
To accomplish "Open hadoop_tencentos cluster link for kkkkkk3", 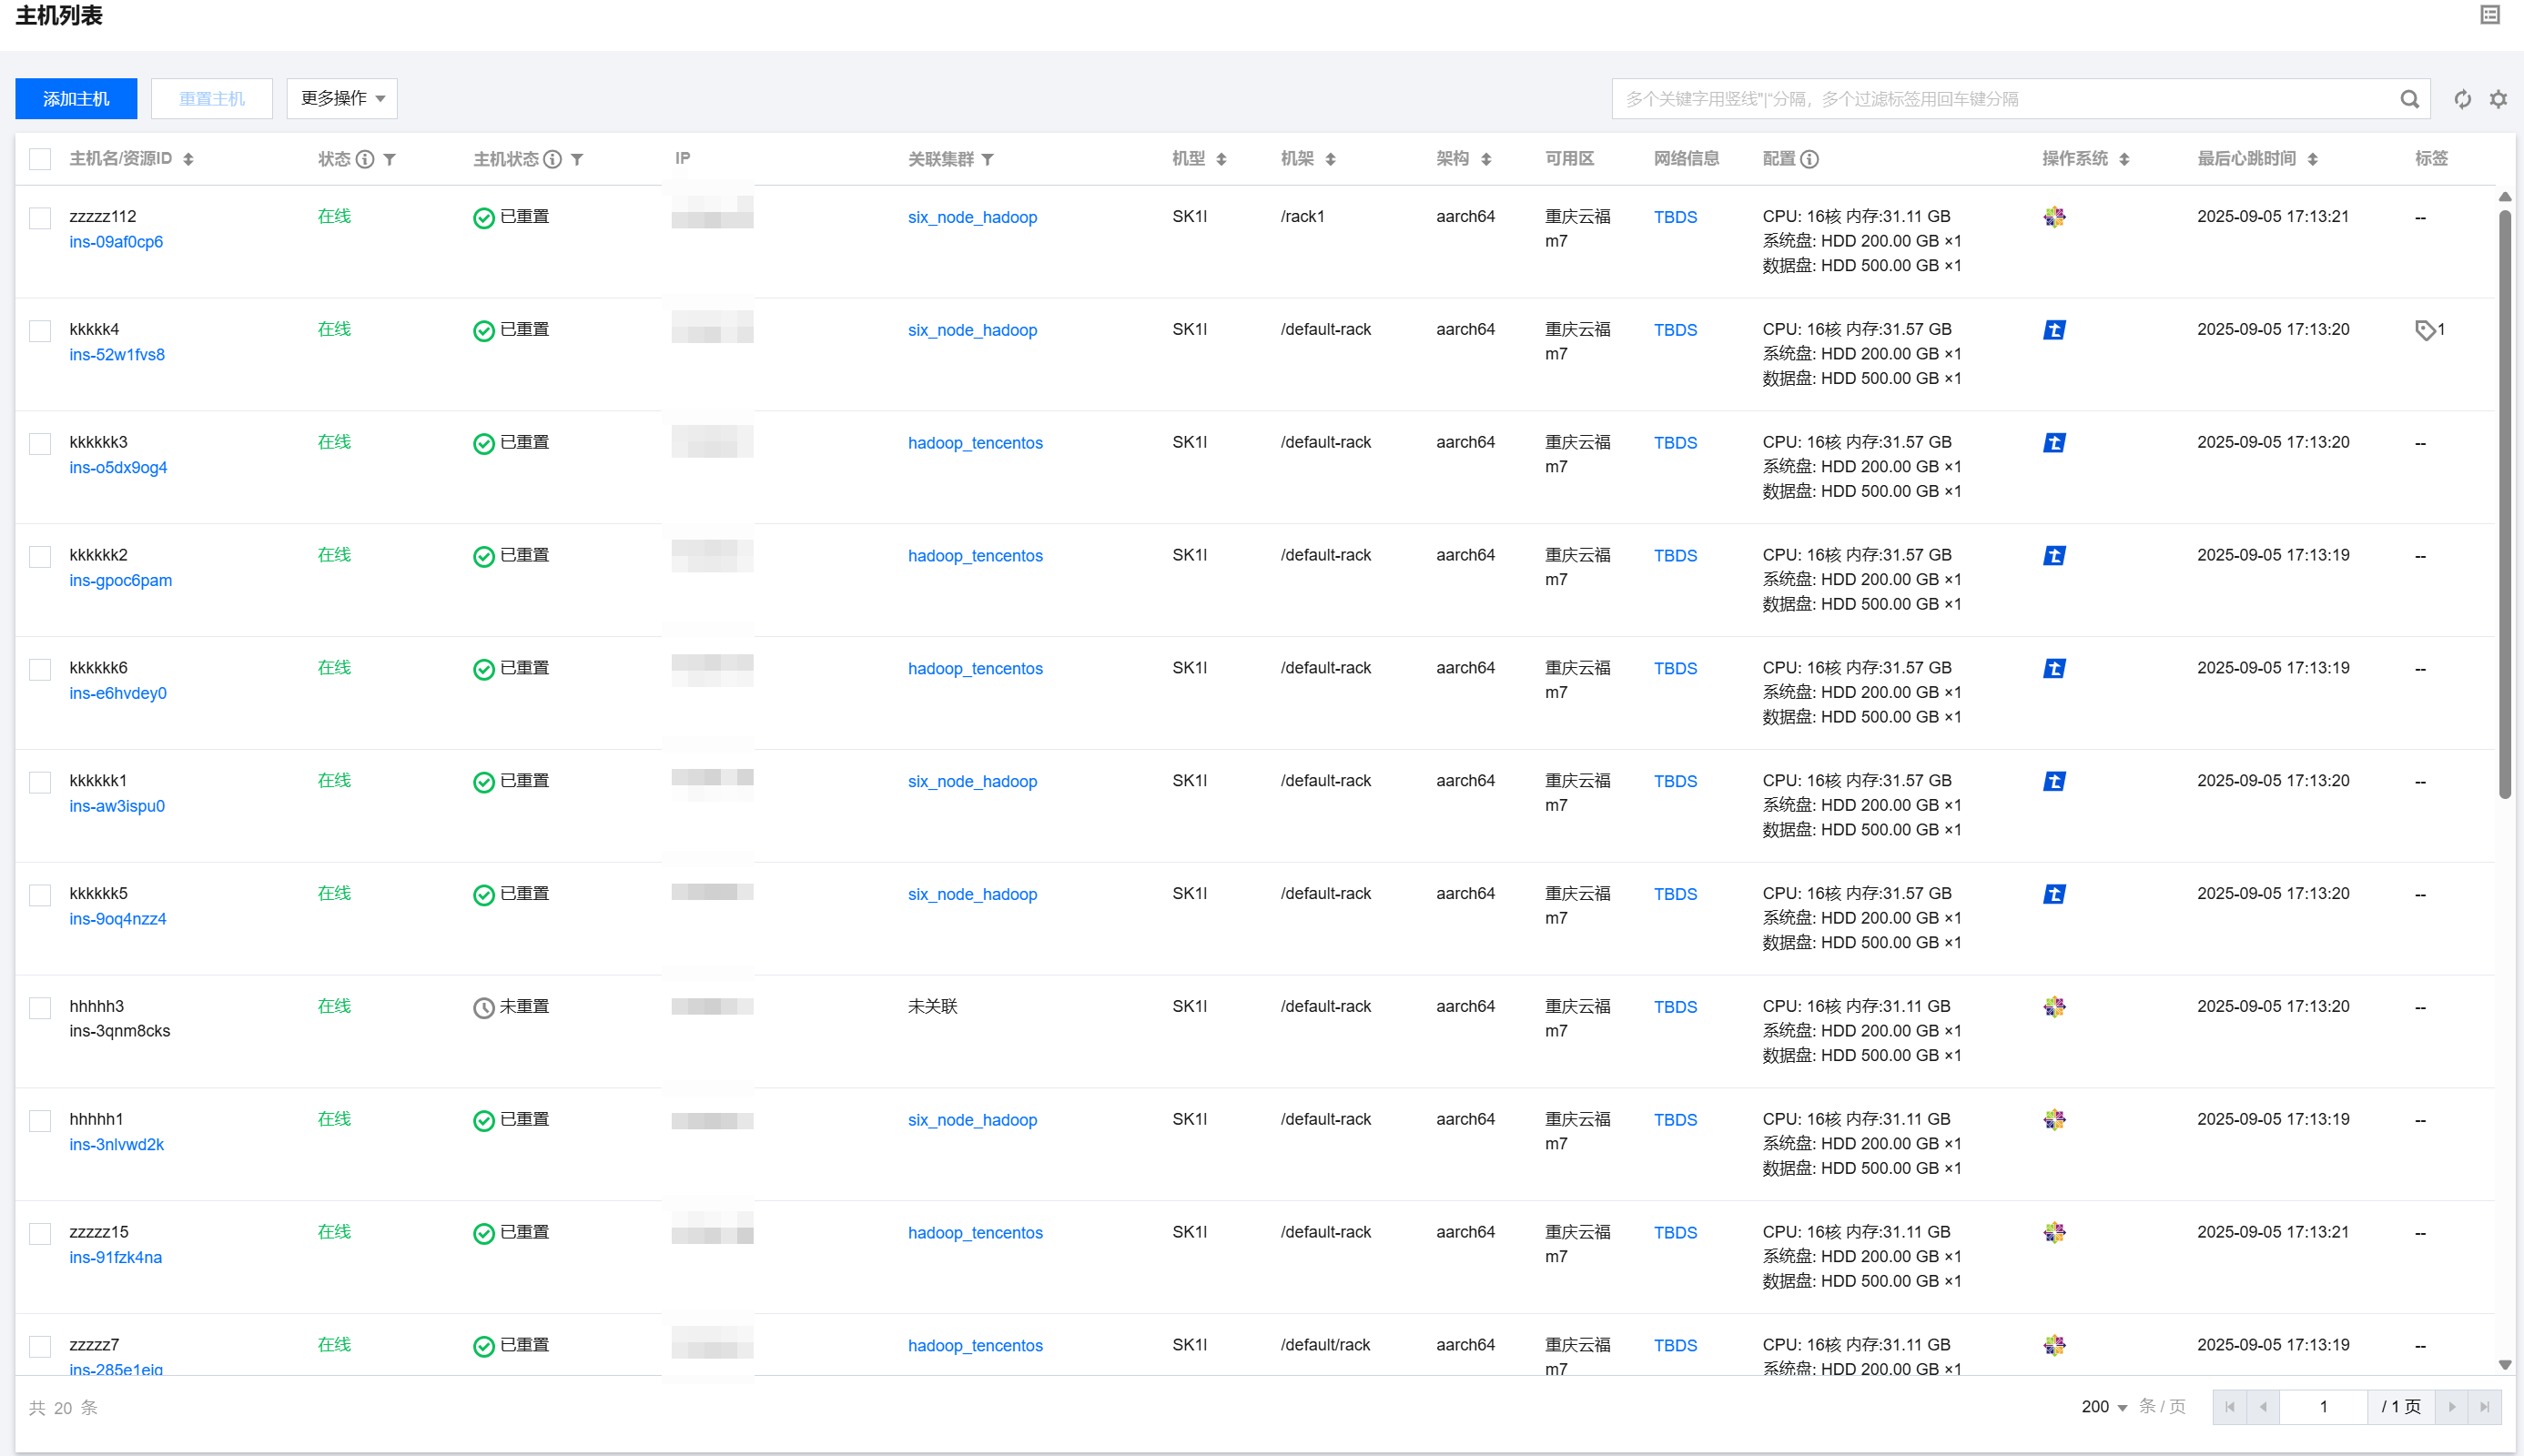I will coord(975,443).
